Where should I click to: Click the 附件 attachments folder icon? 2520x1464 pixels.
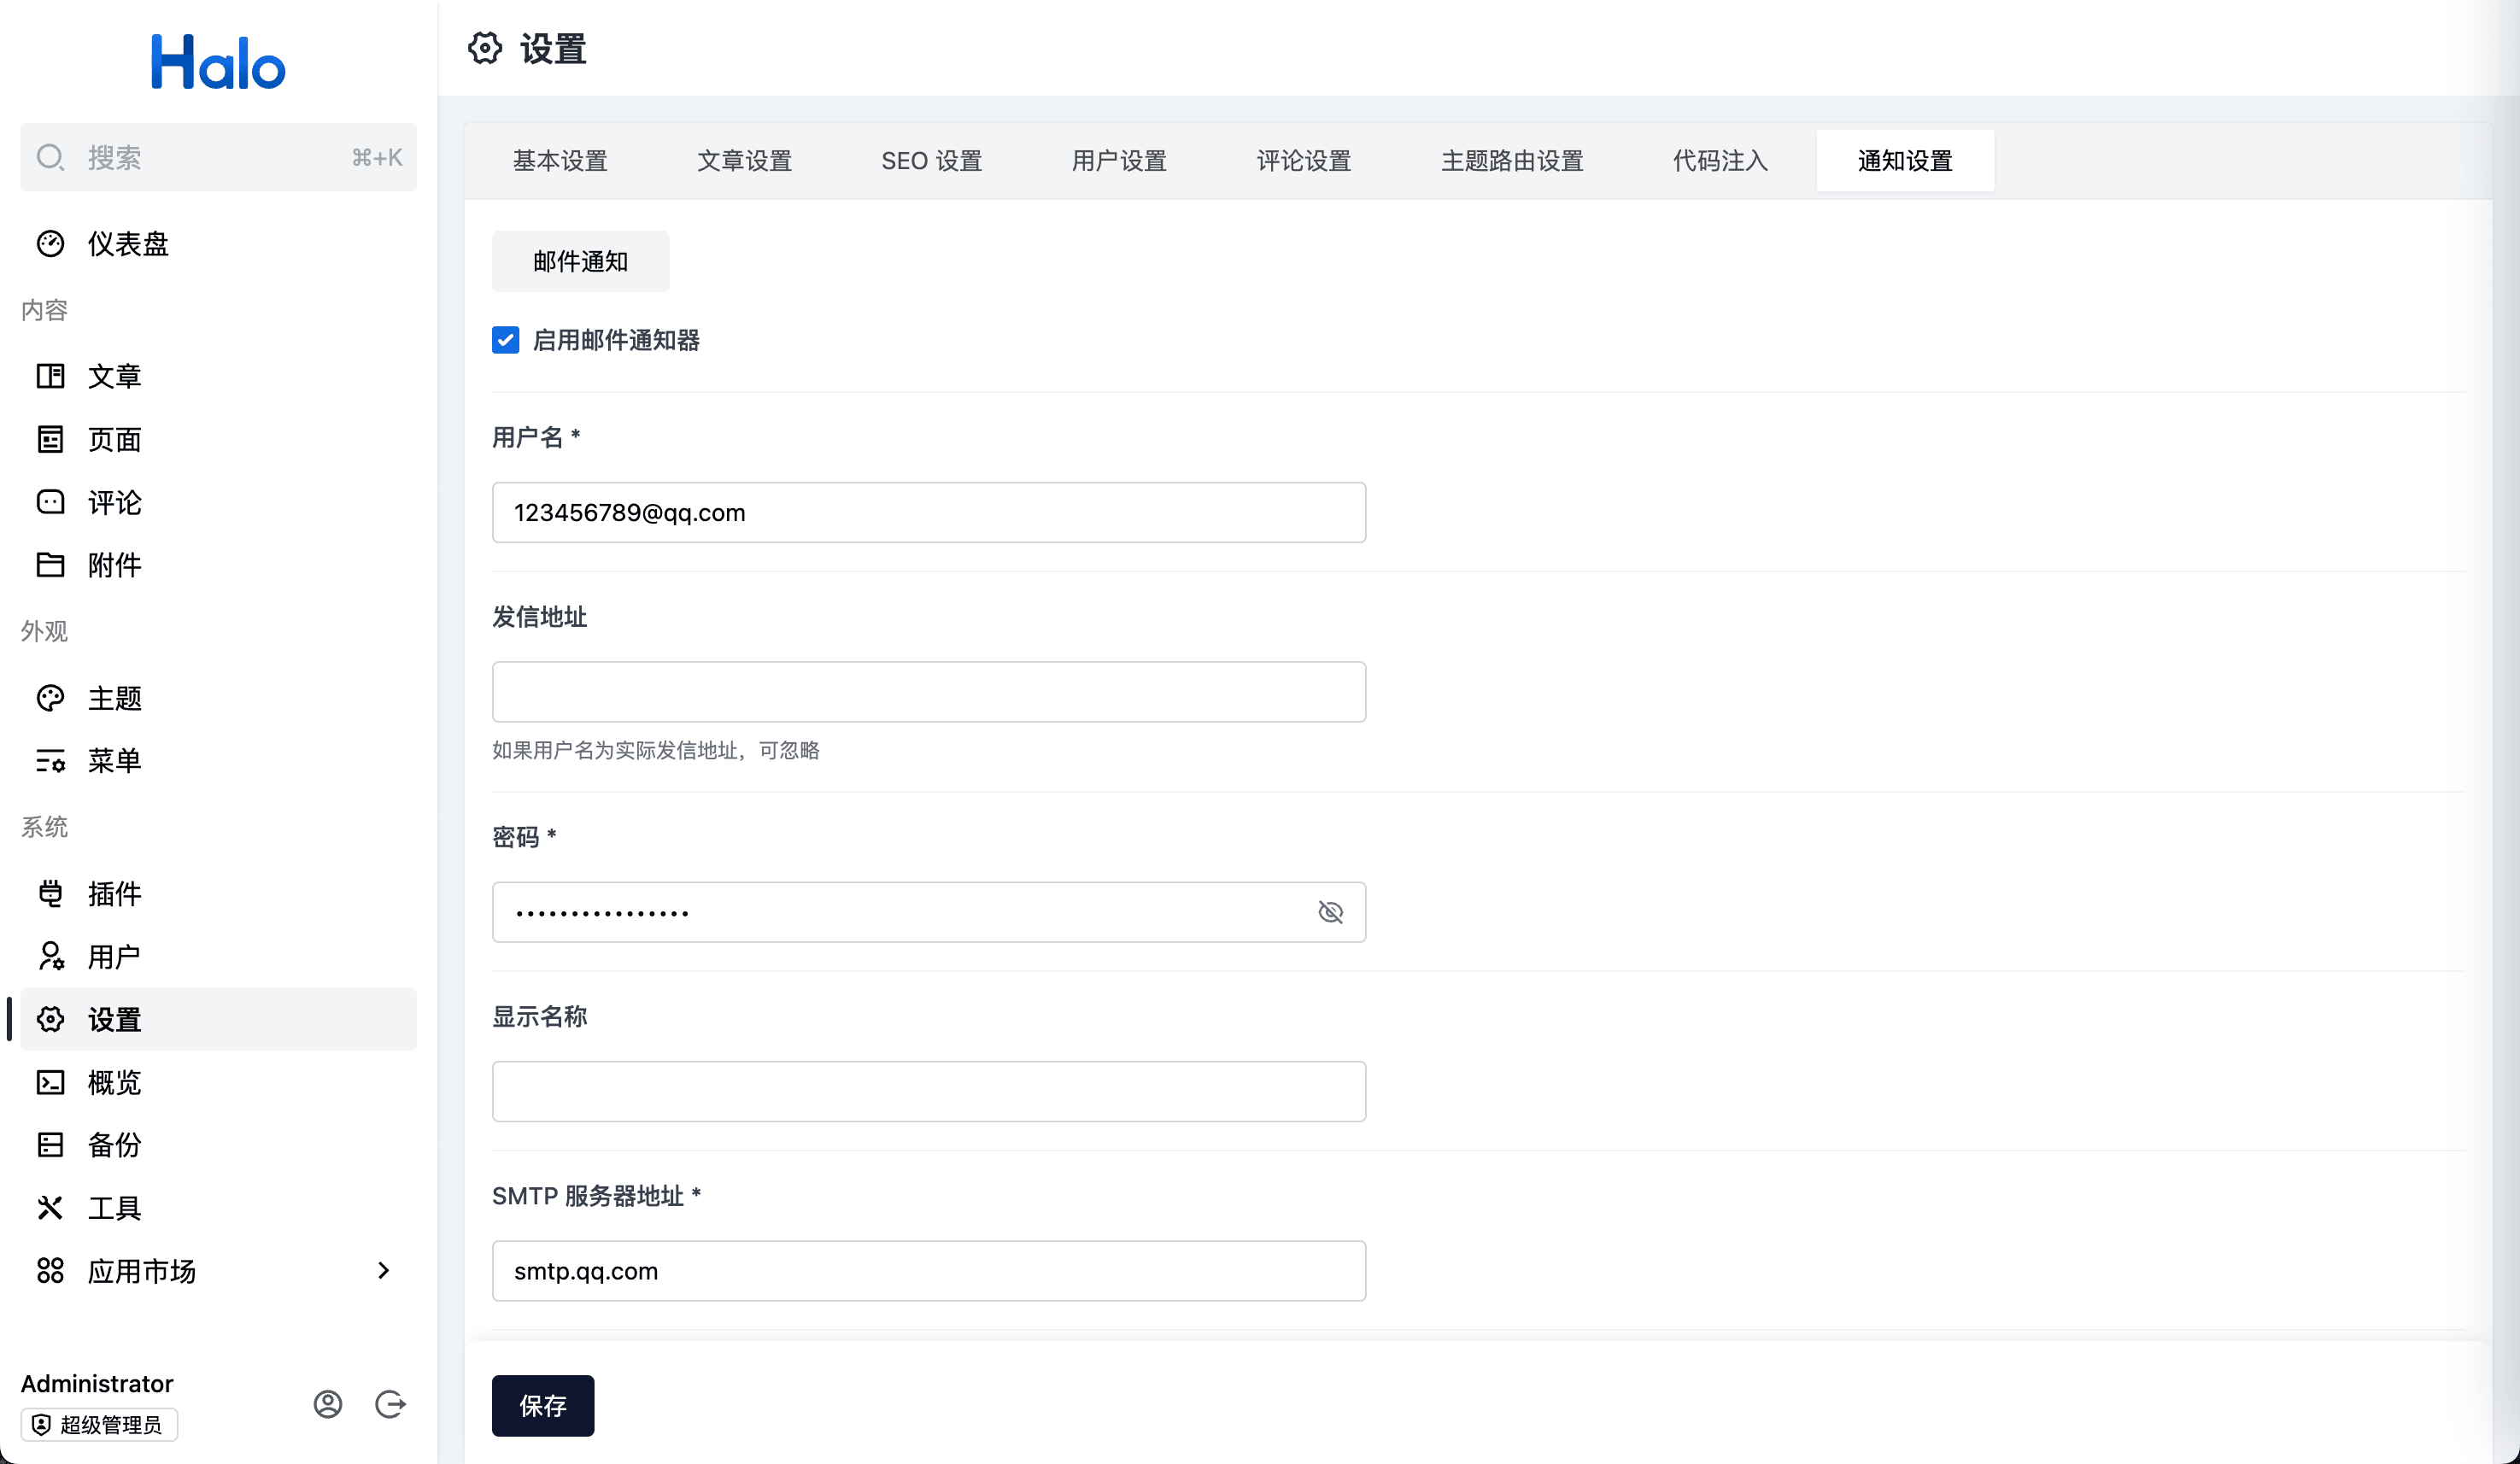pyautogui.click(x=50, y=565)
